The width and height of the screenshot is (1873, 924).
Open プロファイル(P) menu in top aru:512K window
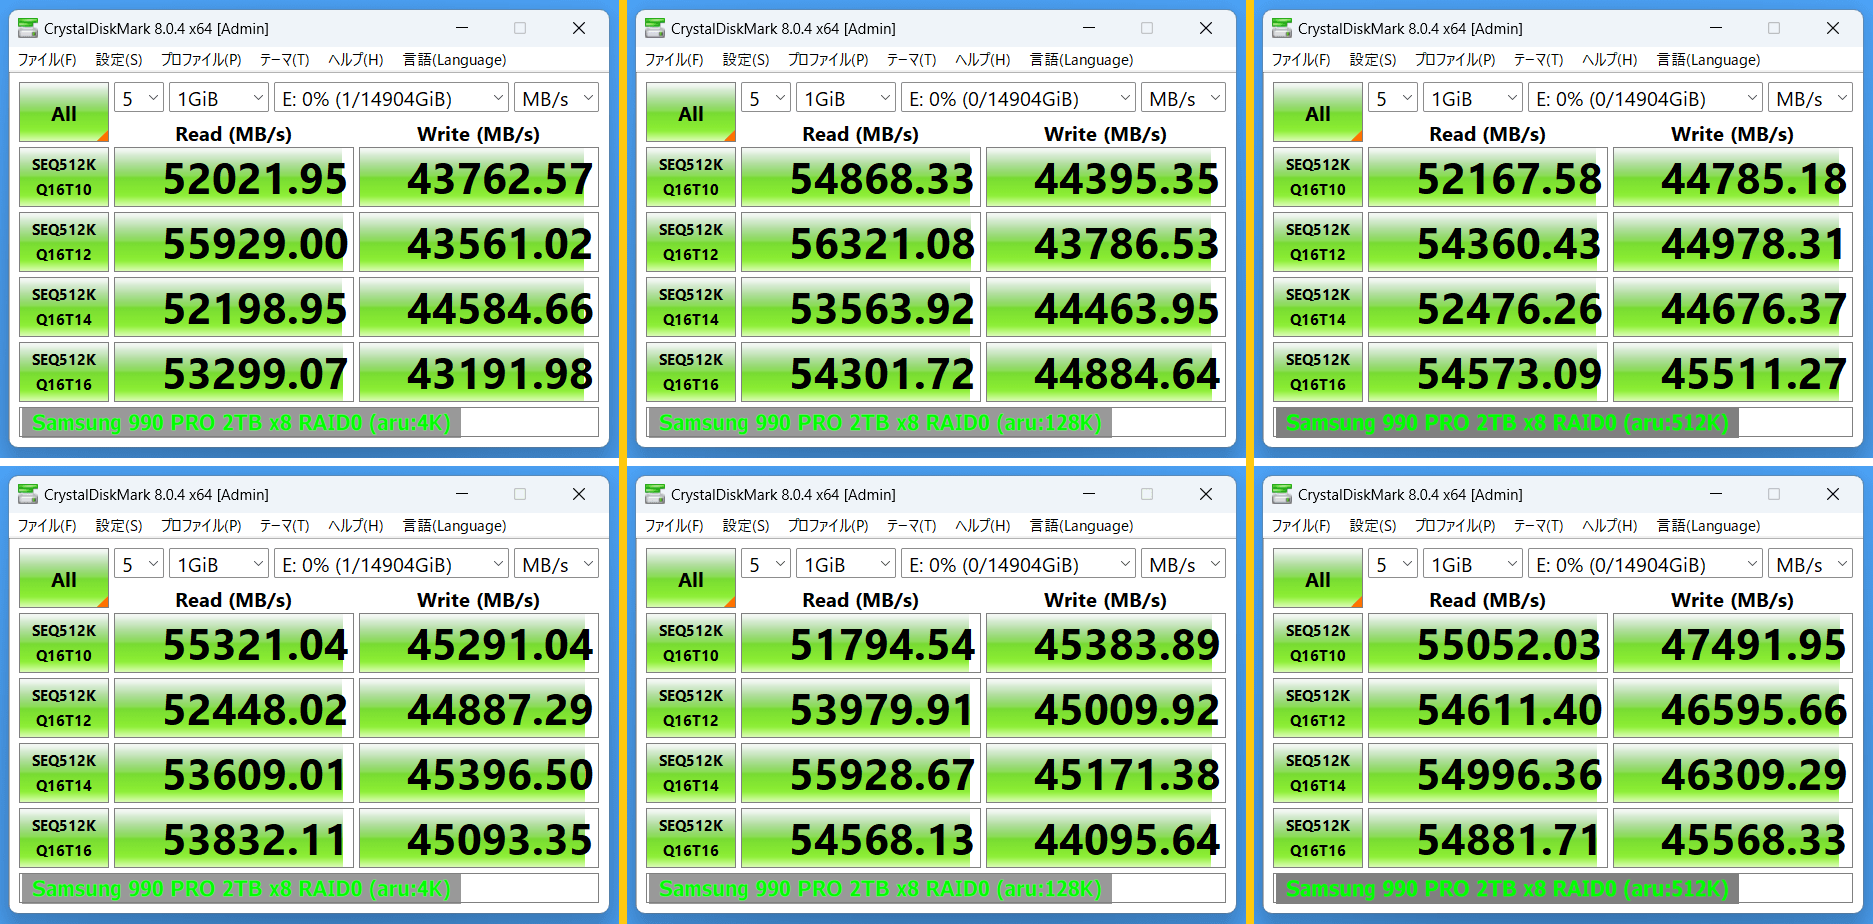(1455, 60)
